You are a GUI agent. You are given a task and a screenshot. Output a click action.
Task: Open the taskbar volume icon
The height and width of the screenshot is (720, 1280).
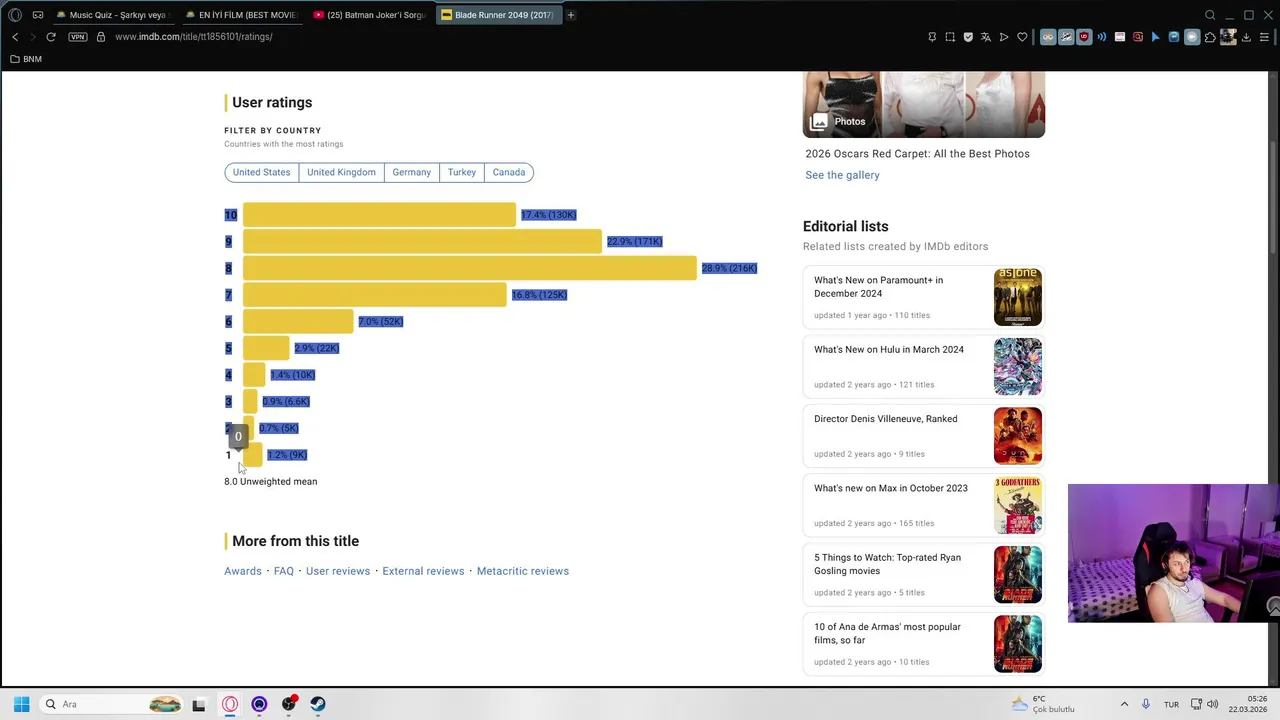coord(1213,704)
